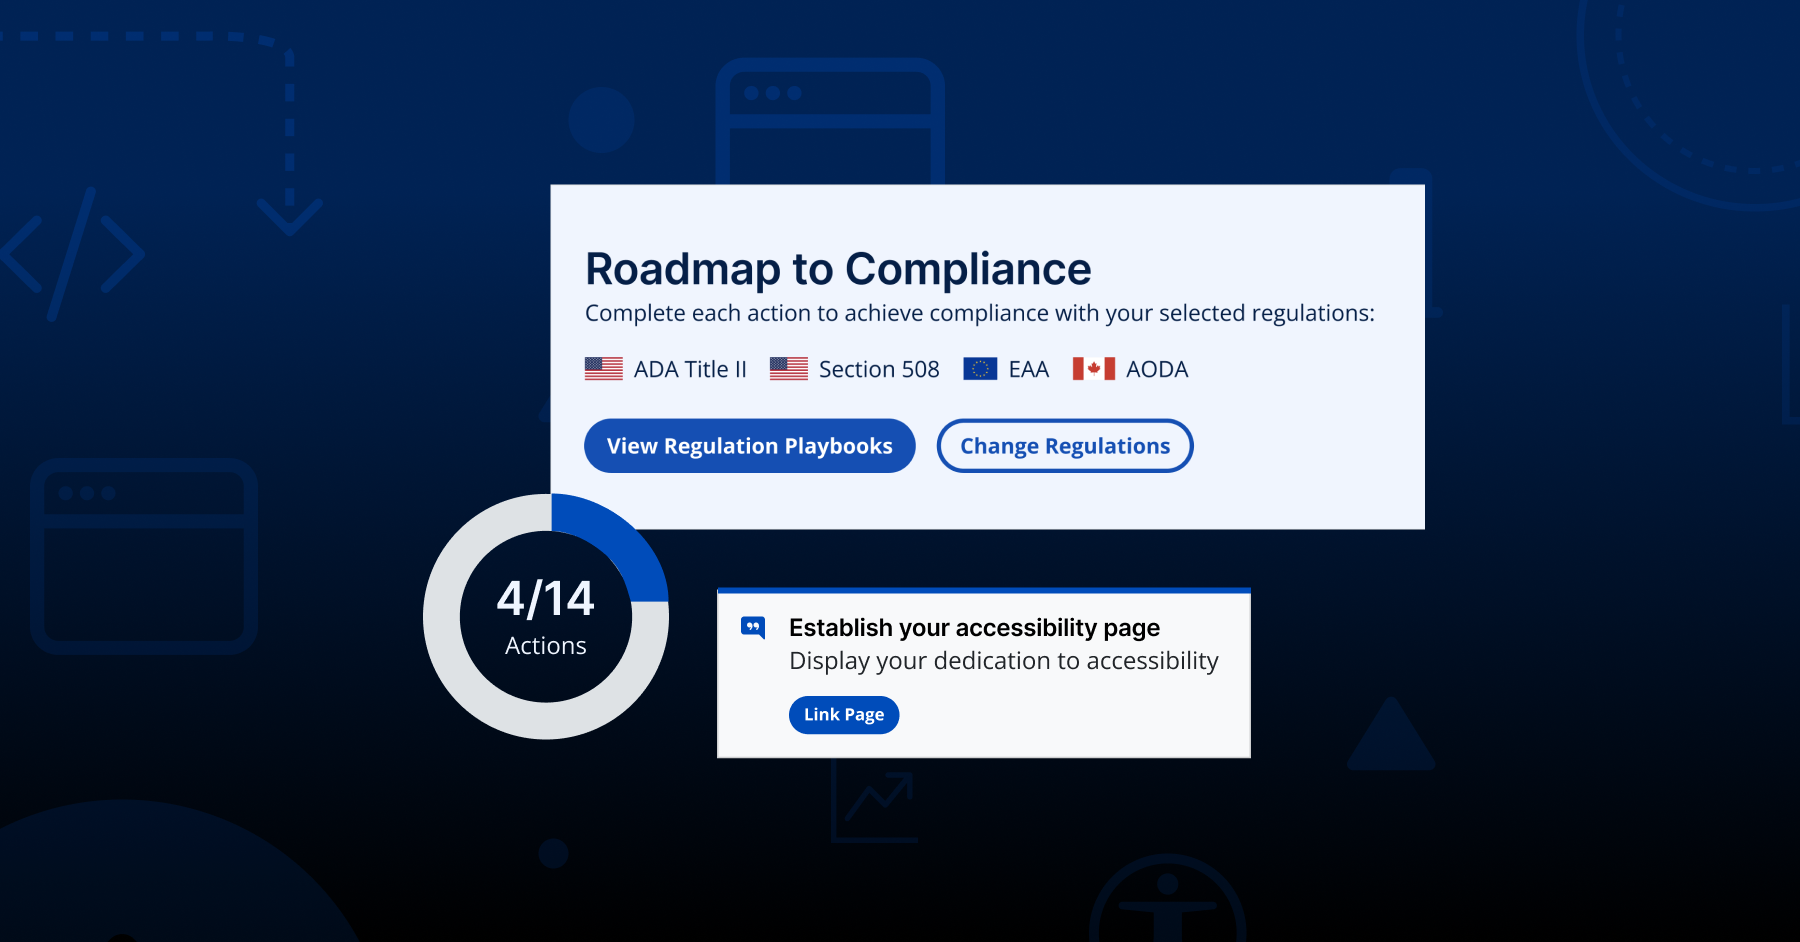
Task: Select the ADA Title II label
Action: click(x=690, y=370)
